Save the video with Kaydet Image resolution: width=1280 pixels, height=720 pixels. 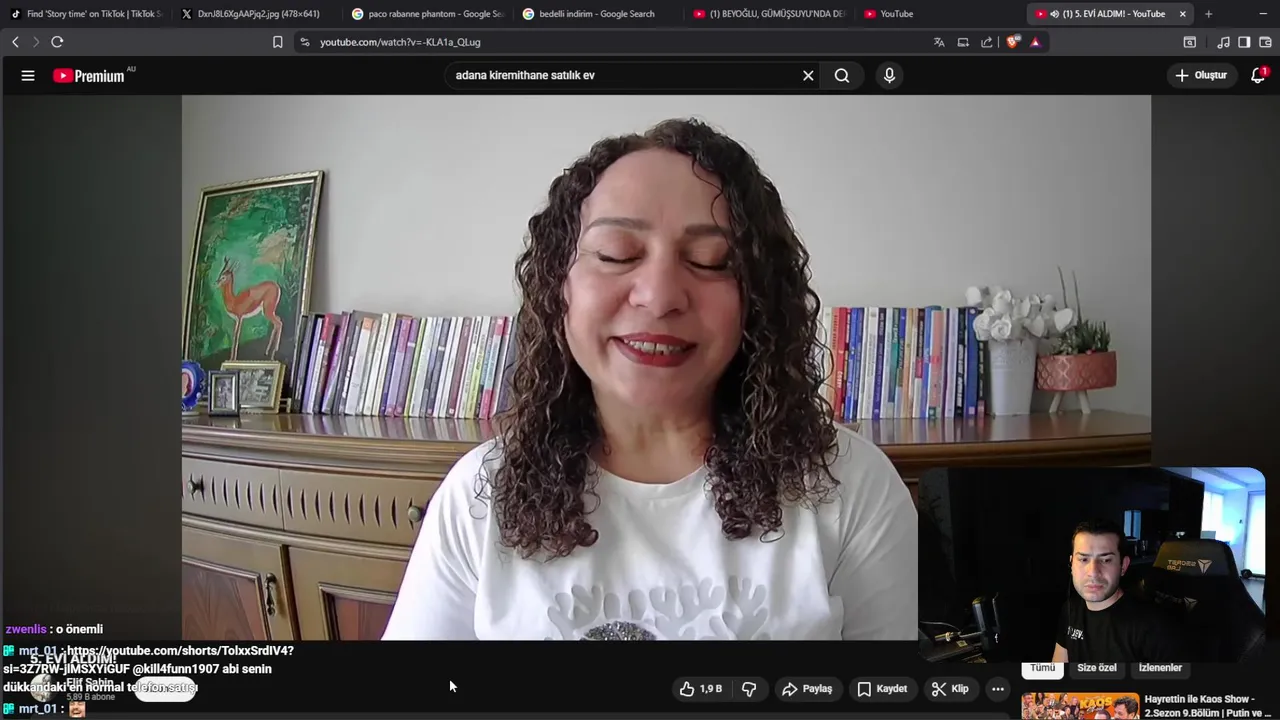[x=882, y=689]
